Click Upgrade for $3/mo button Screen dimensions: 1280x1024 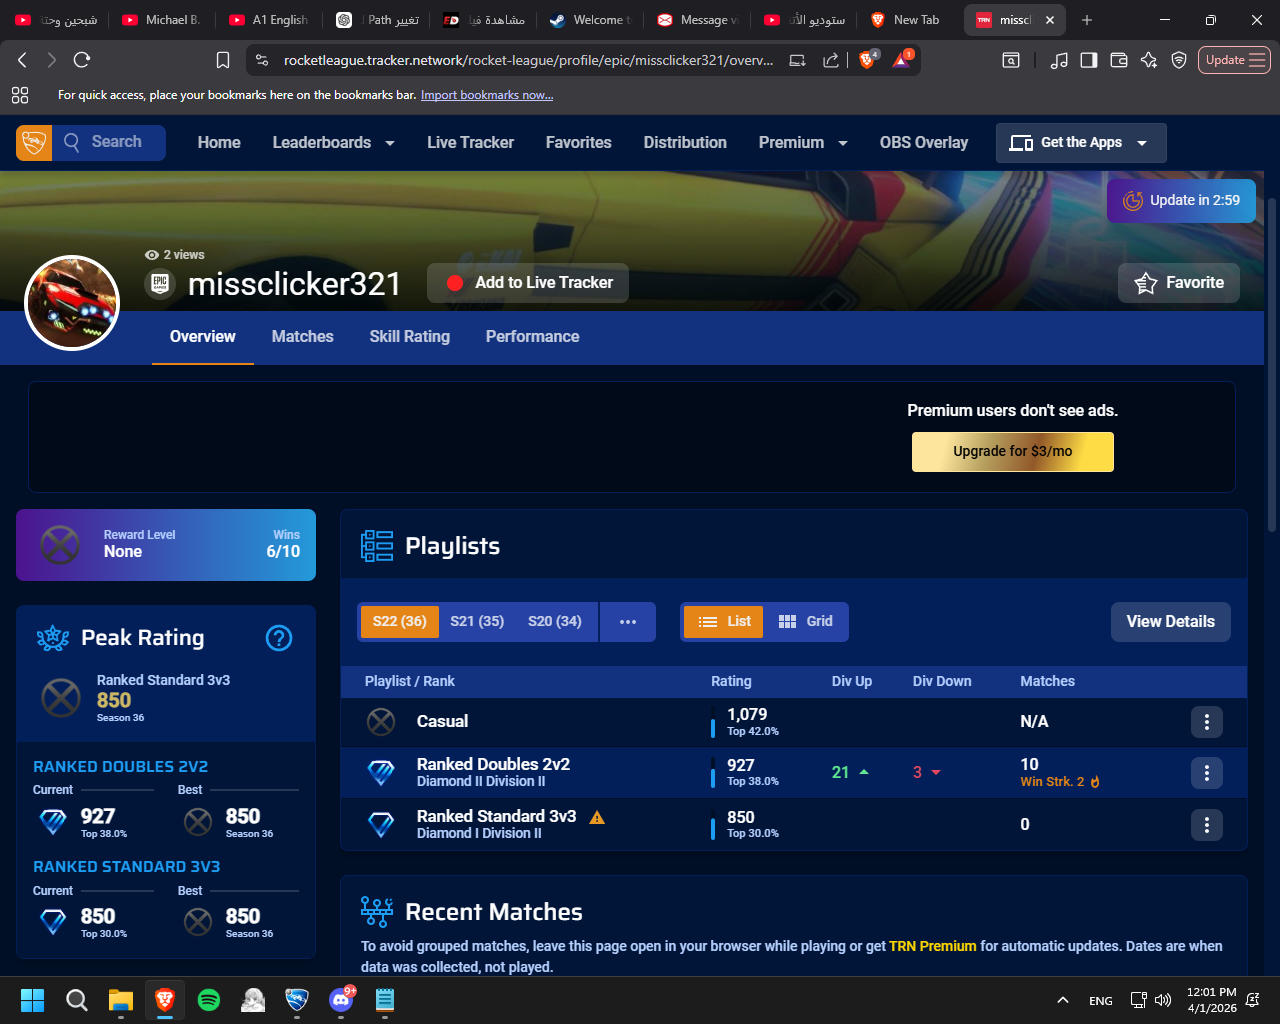click(x=1013, y=452)
